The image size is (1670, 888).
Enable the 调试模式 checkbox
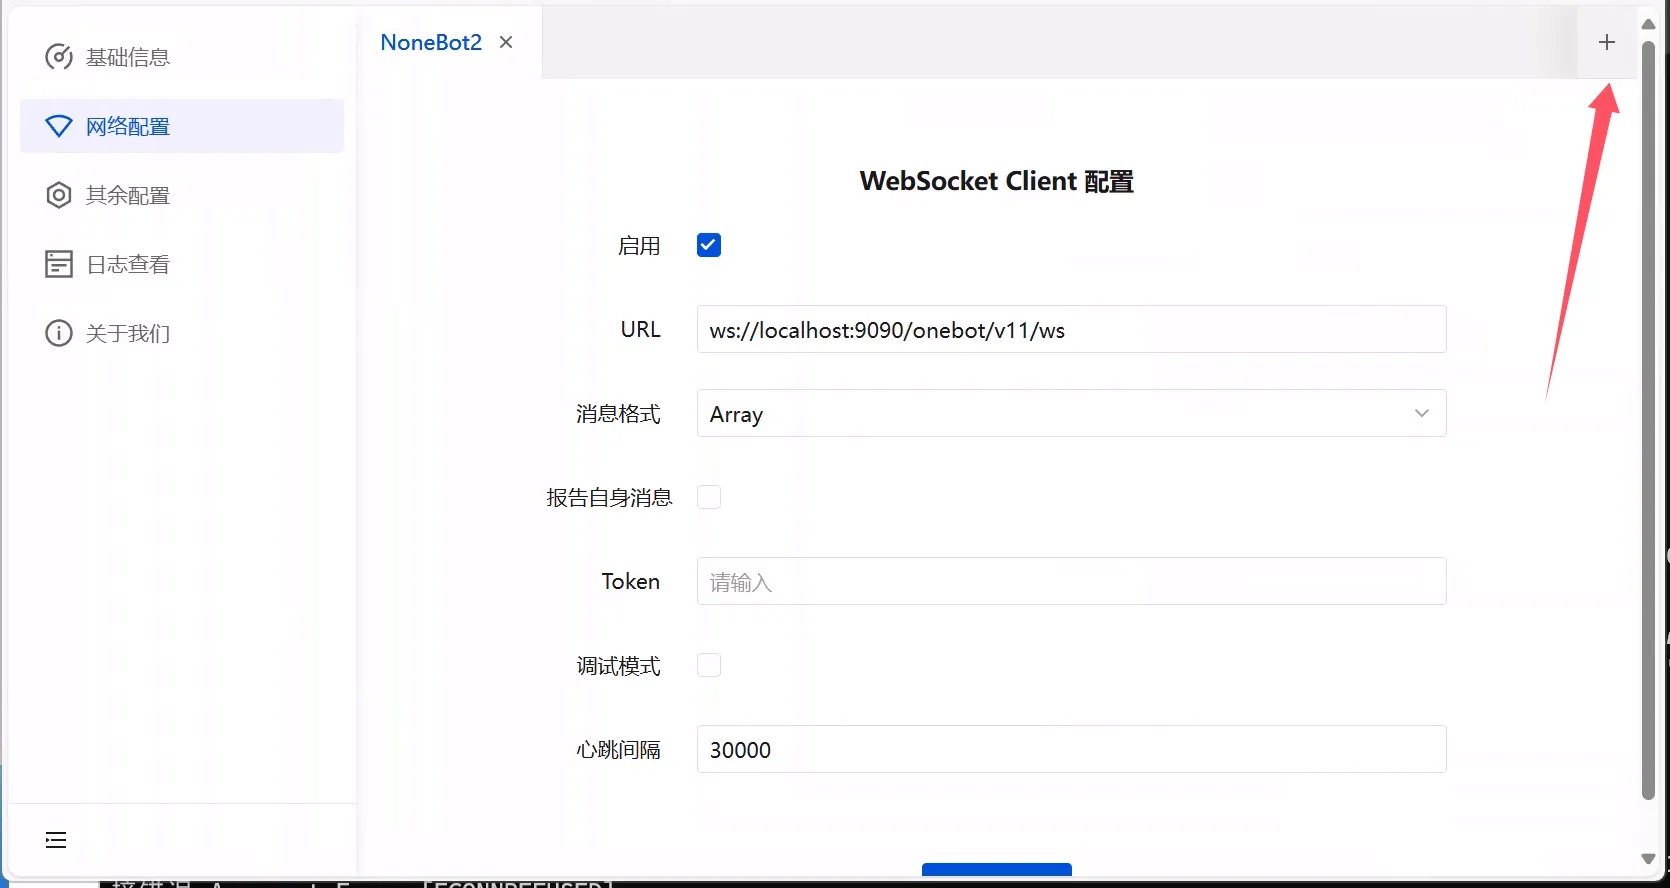coord(709,665)
